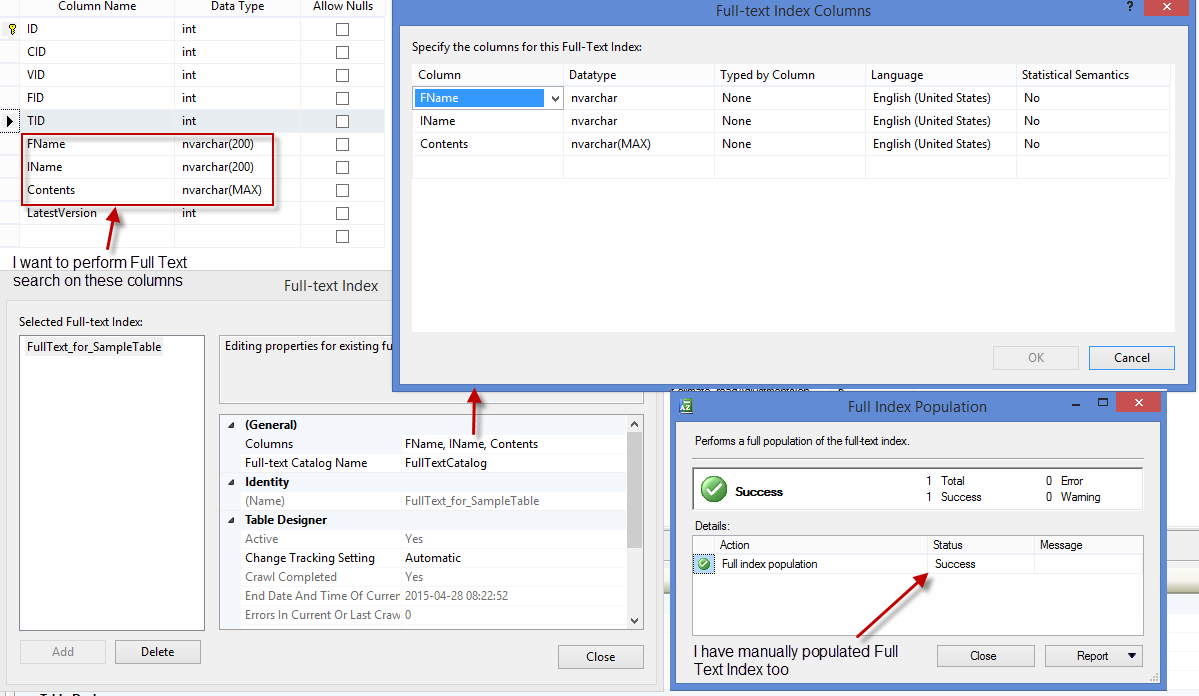Image resolution: width=1199 pixels, height=696 pixels.
Task: Click nvarchar(200) data type for IName
Action: (x=218, y=167)
